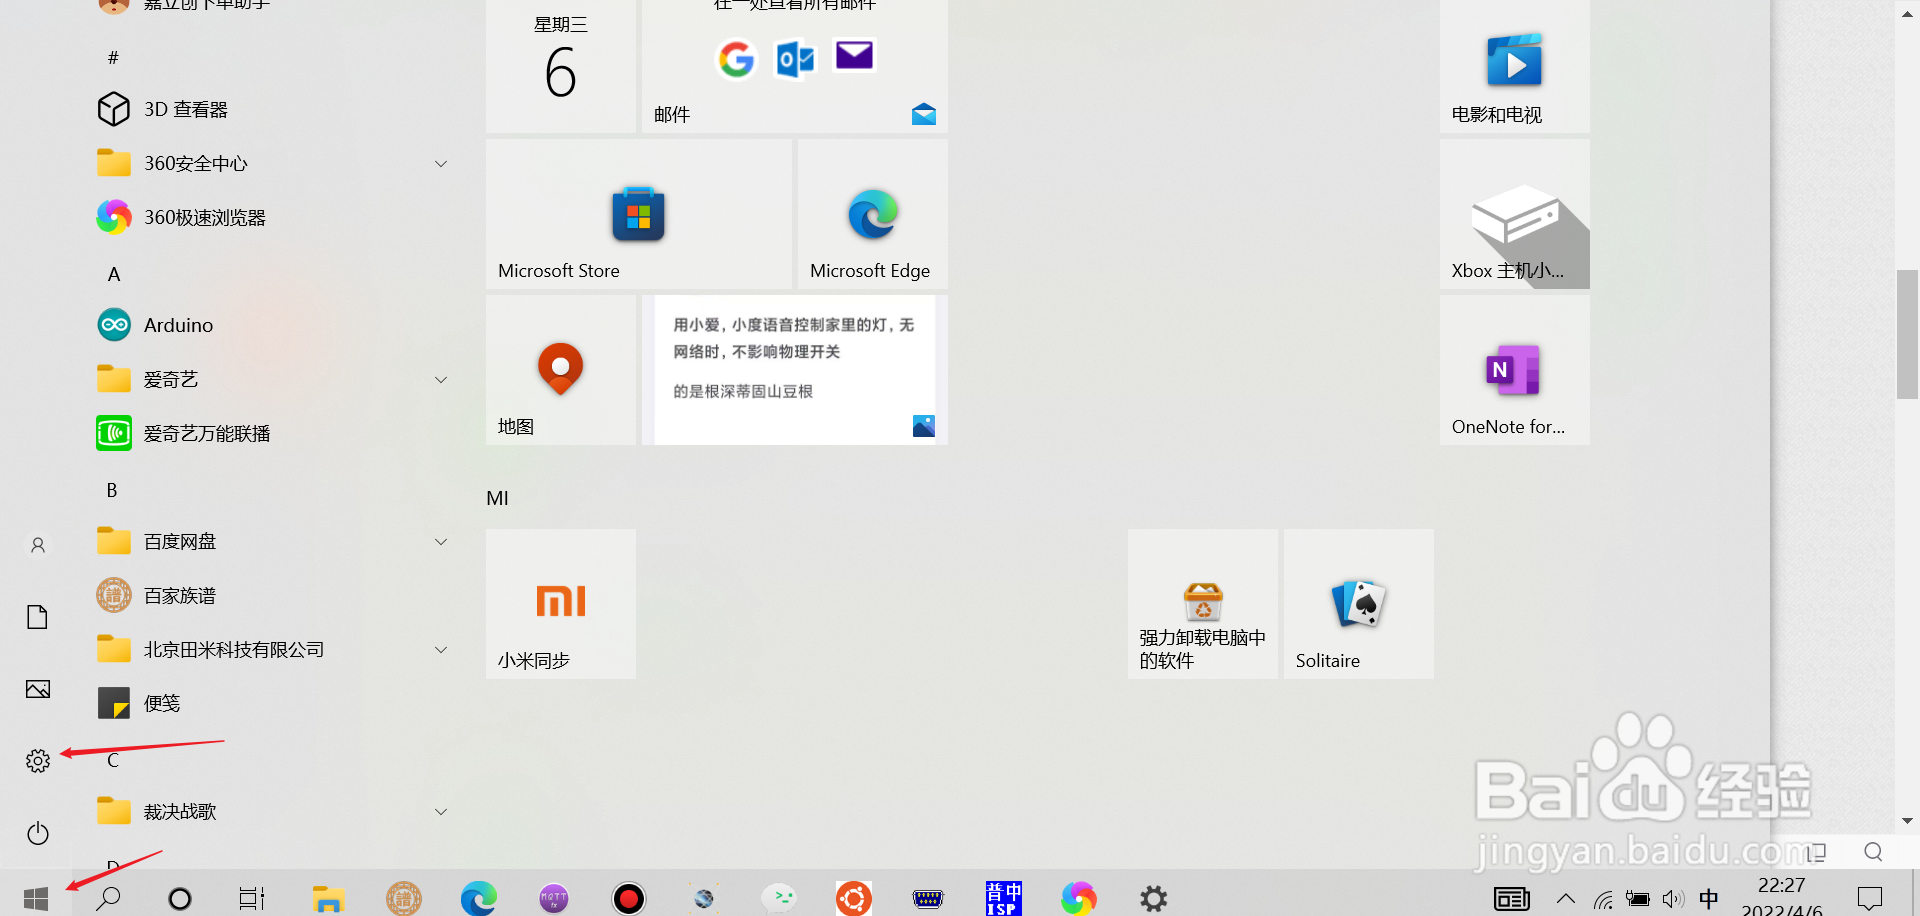The height and width of the screenshot is (916, 1920).
Task: Launch OneNote for Windows tile
Action: [x=1515, y=370]
